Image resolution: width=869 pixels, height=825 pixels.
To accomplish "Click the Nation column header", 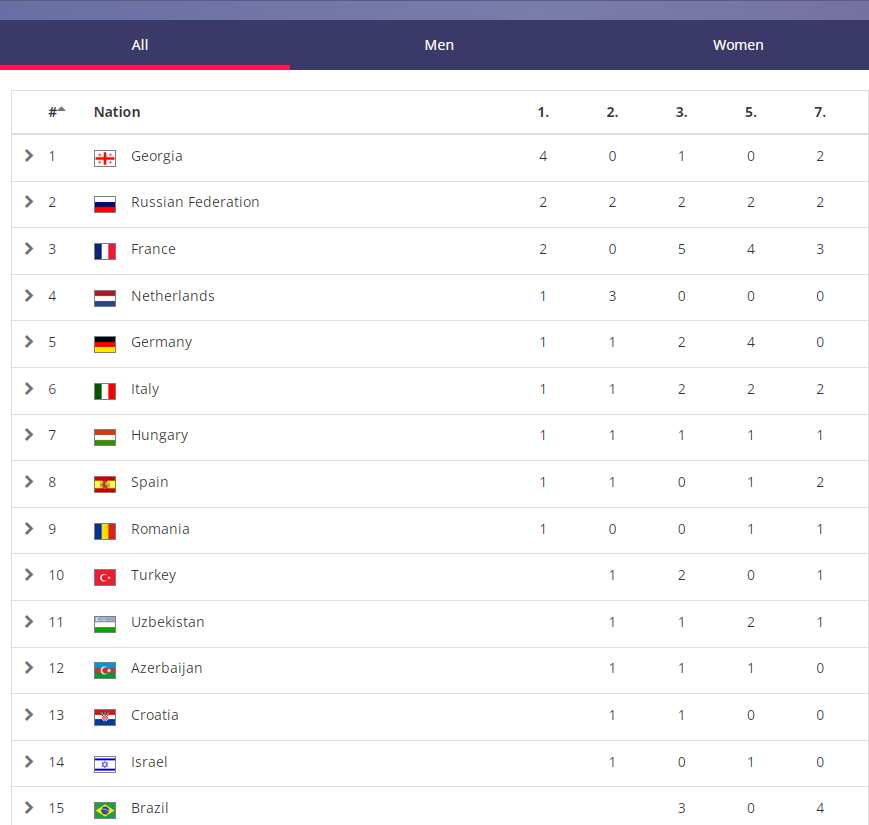I will 117,112.
